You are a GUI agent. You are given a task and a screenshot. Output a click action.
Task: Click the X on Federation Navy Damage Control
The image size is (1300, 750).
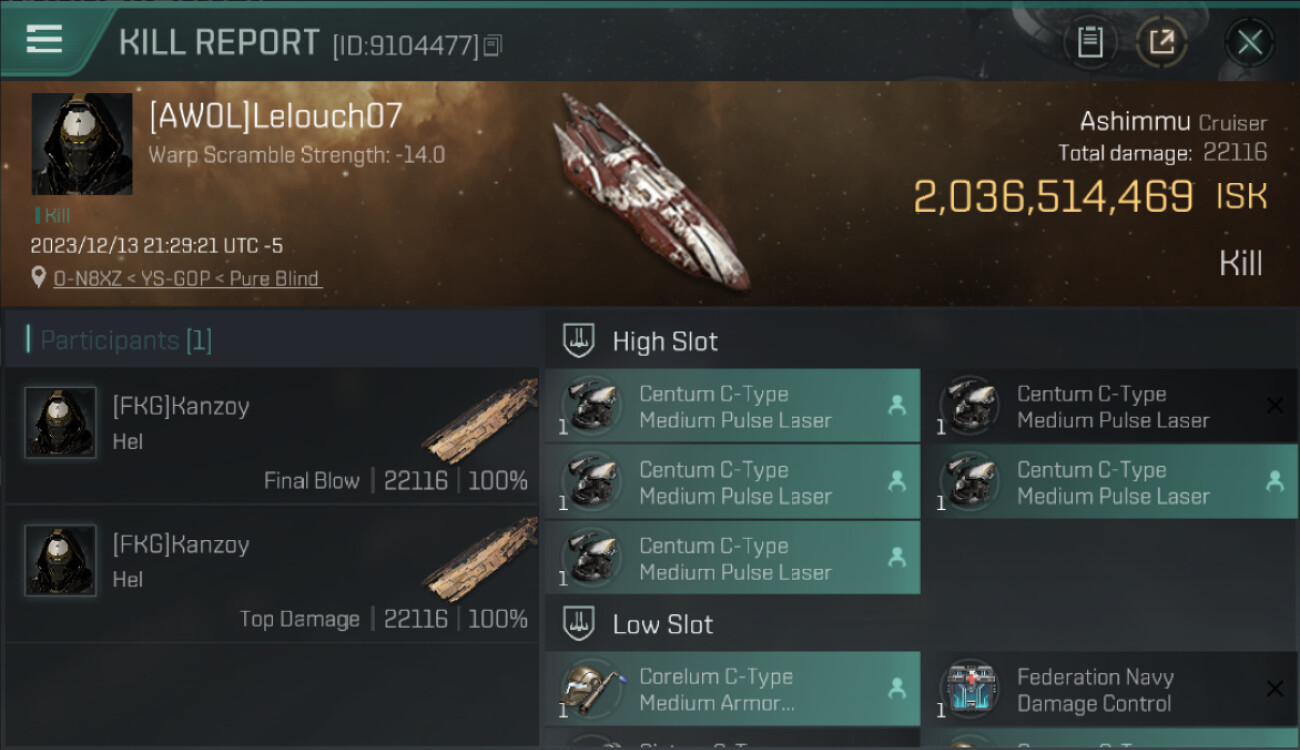click(1274, 688)
